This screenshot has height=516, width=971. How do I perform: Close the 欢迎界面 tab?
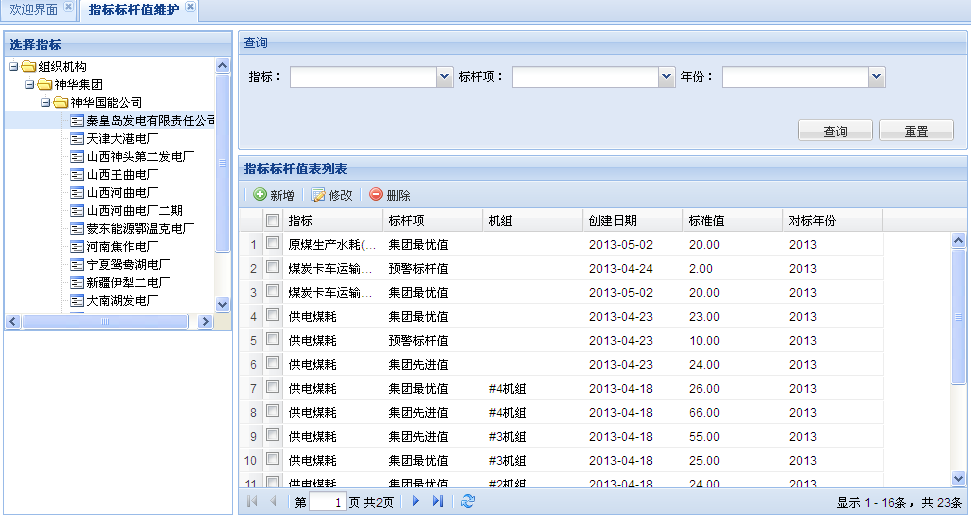tap(68, 8)
